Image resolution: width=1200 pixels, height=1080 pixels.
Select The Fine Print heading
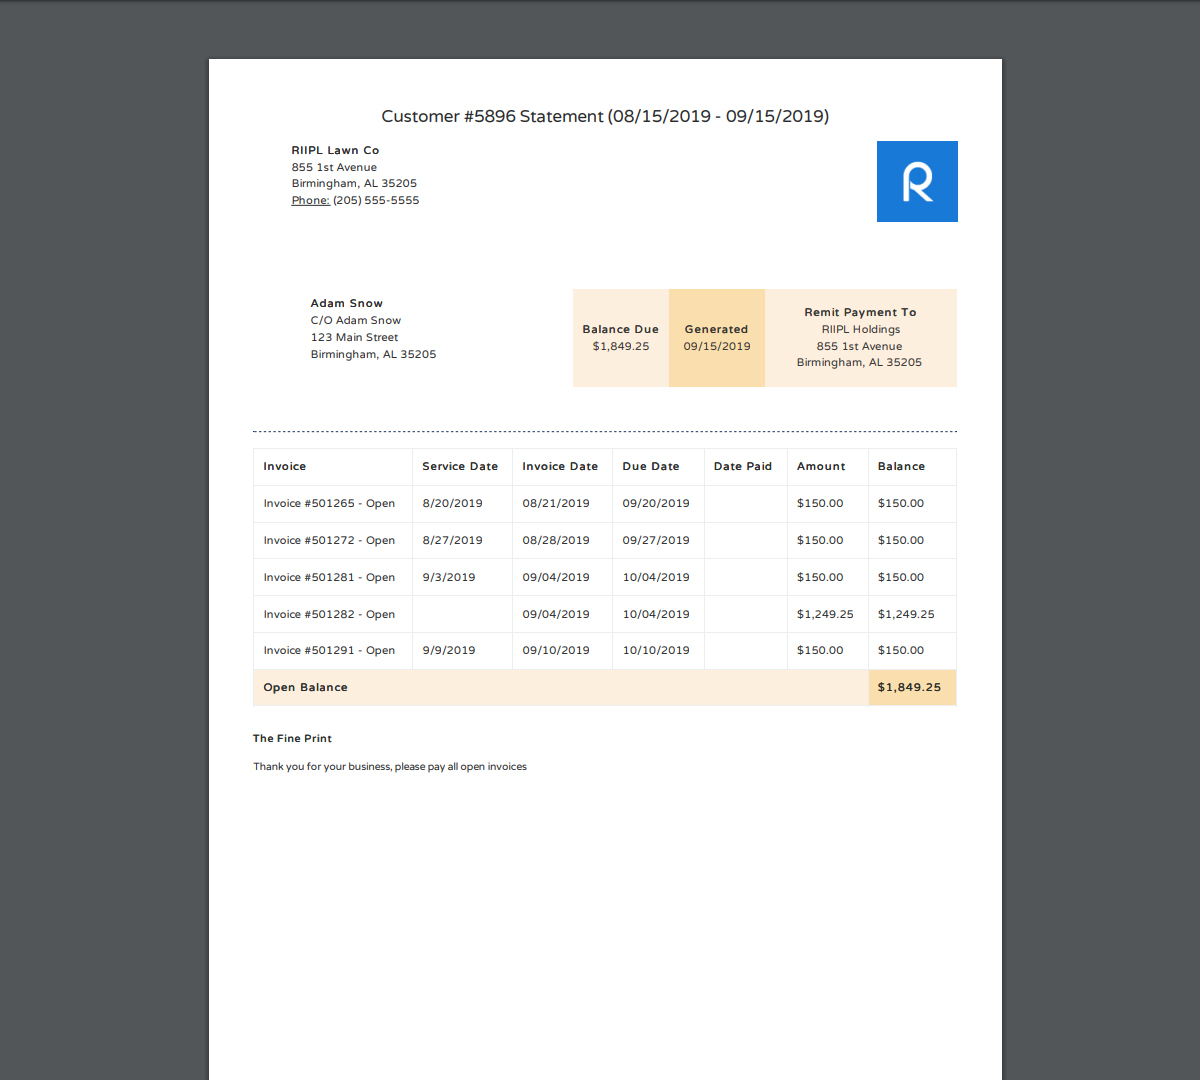pyautogui.click(x=292, y=738)
